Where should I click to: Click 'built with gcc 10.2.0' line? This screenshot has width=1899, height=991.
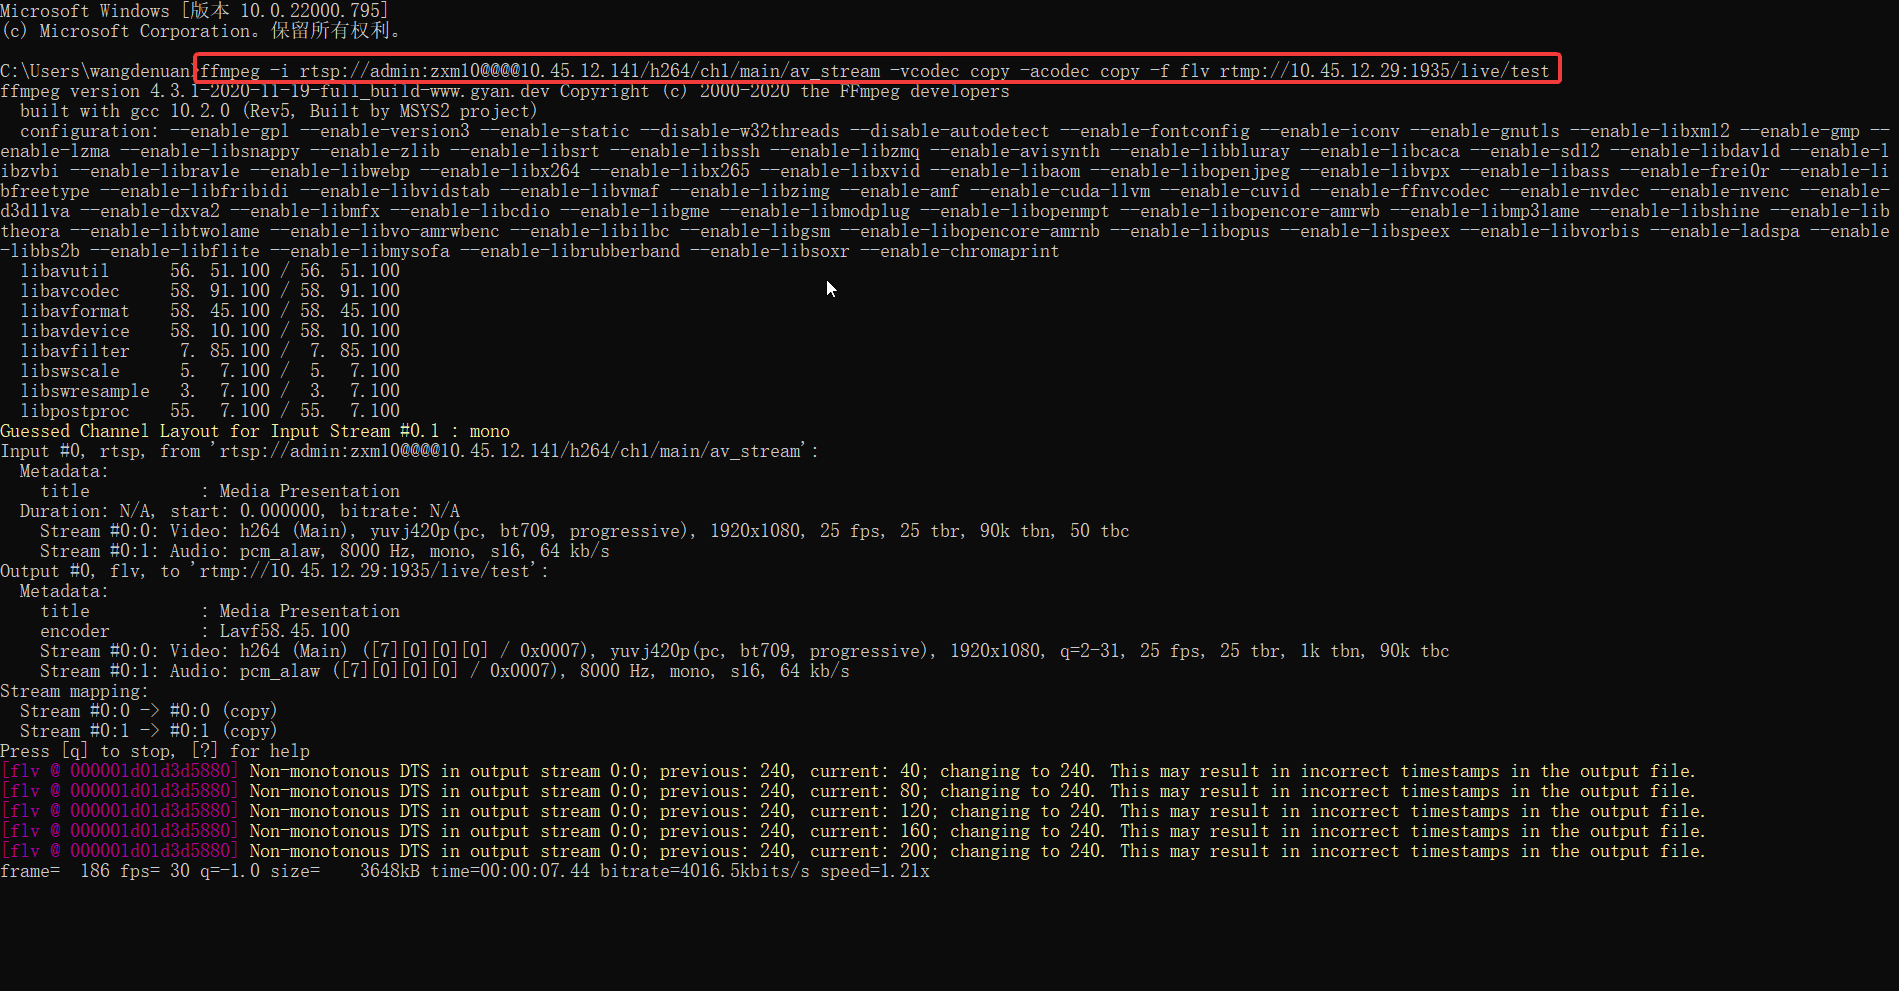tap(279, 111)
